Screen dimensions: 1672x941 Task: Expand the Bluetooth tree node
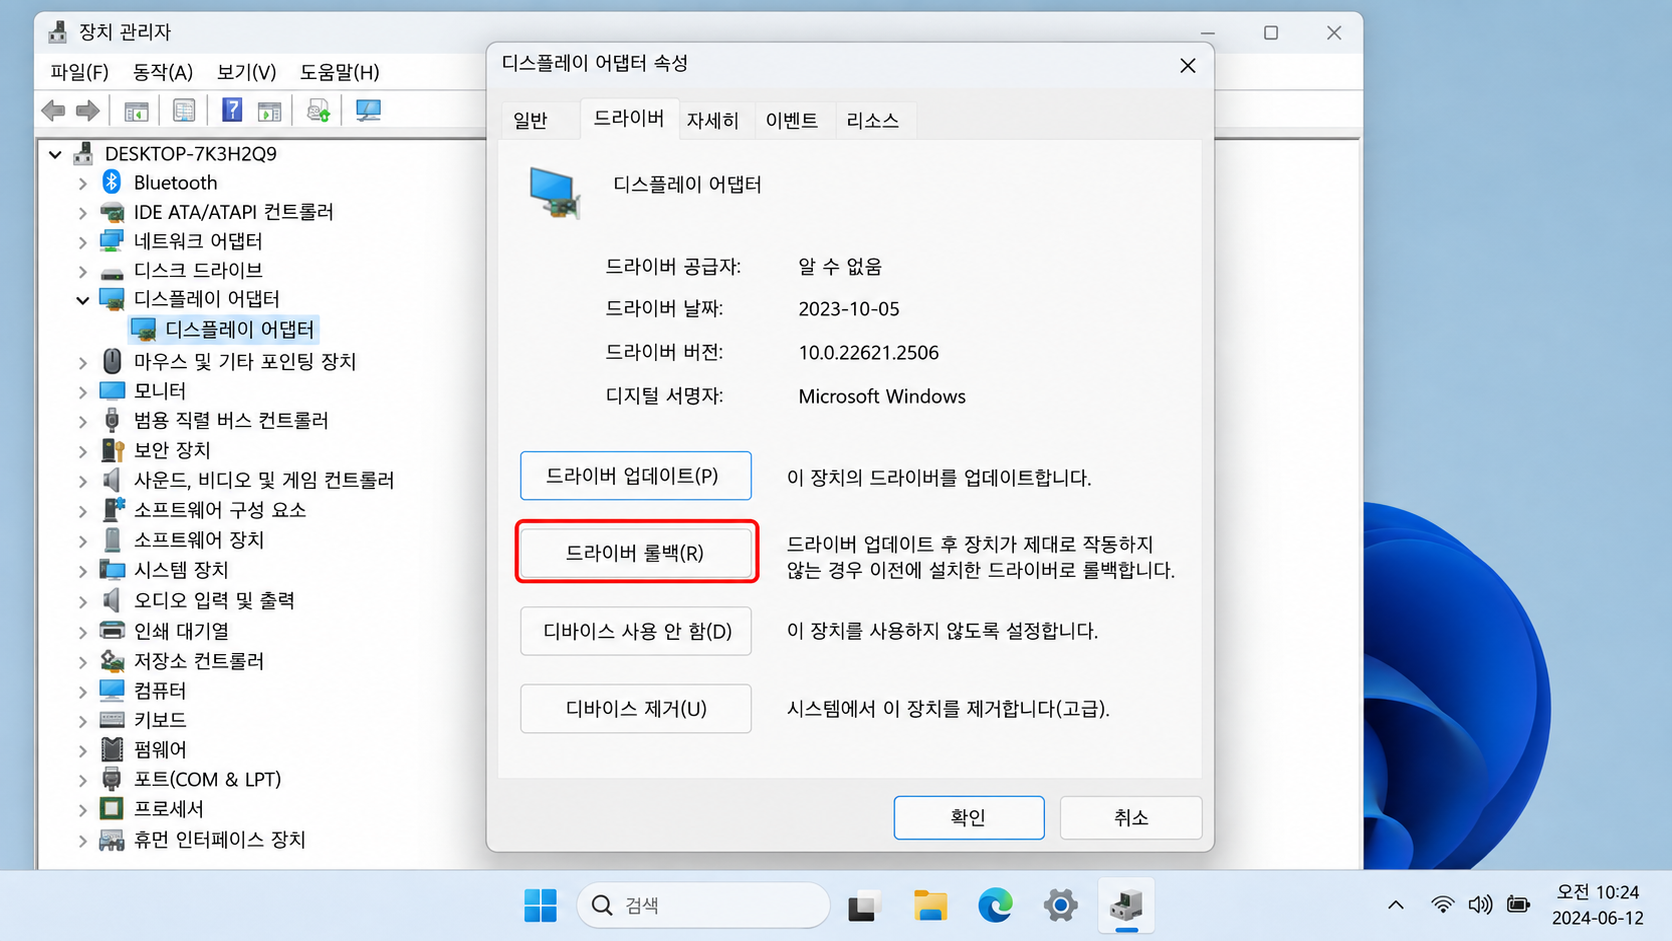83,183
